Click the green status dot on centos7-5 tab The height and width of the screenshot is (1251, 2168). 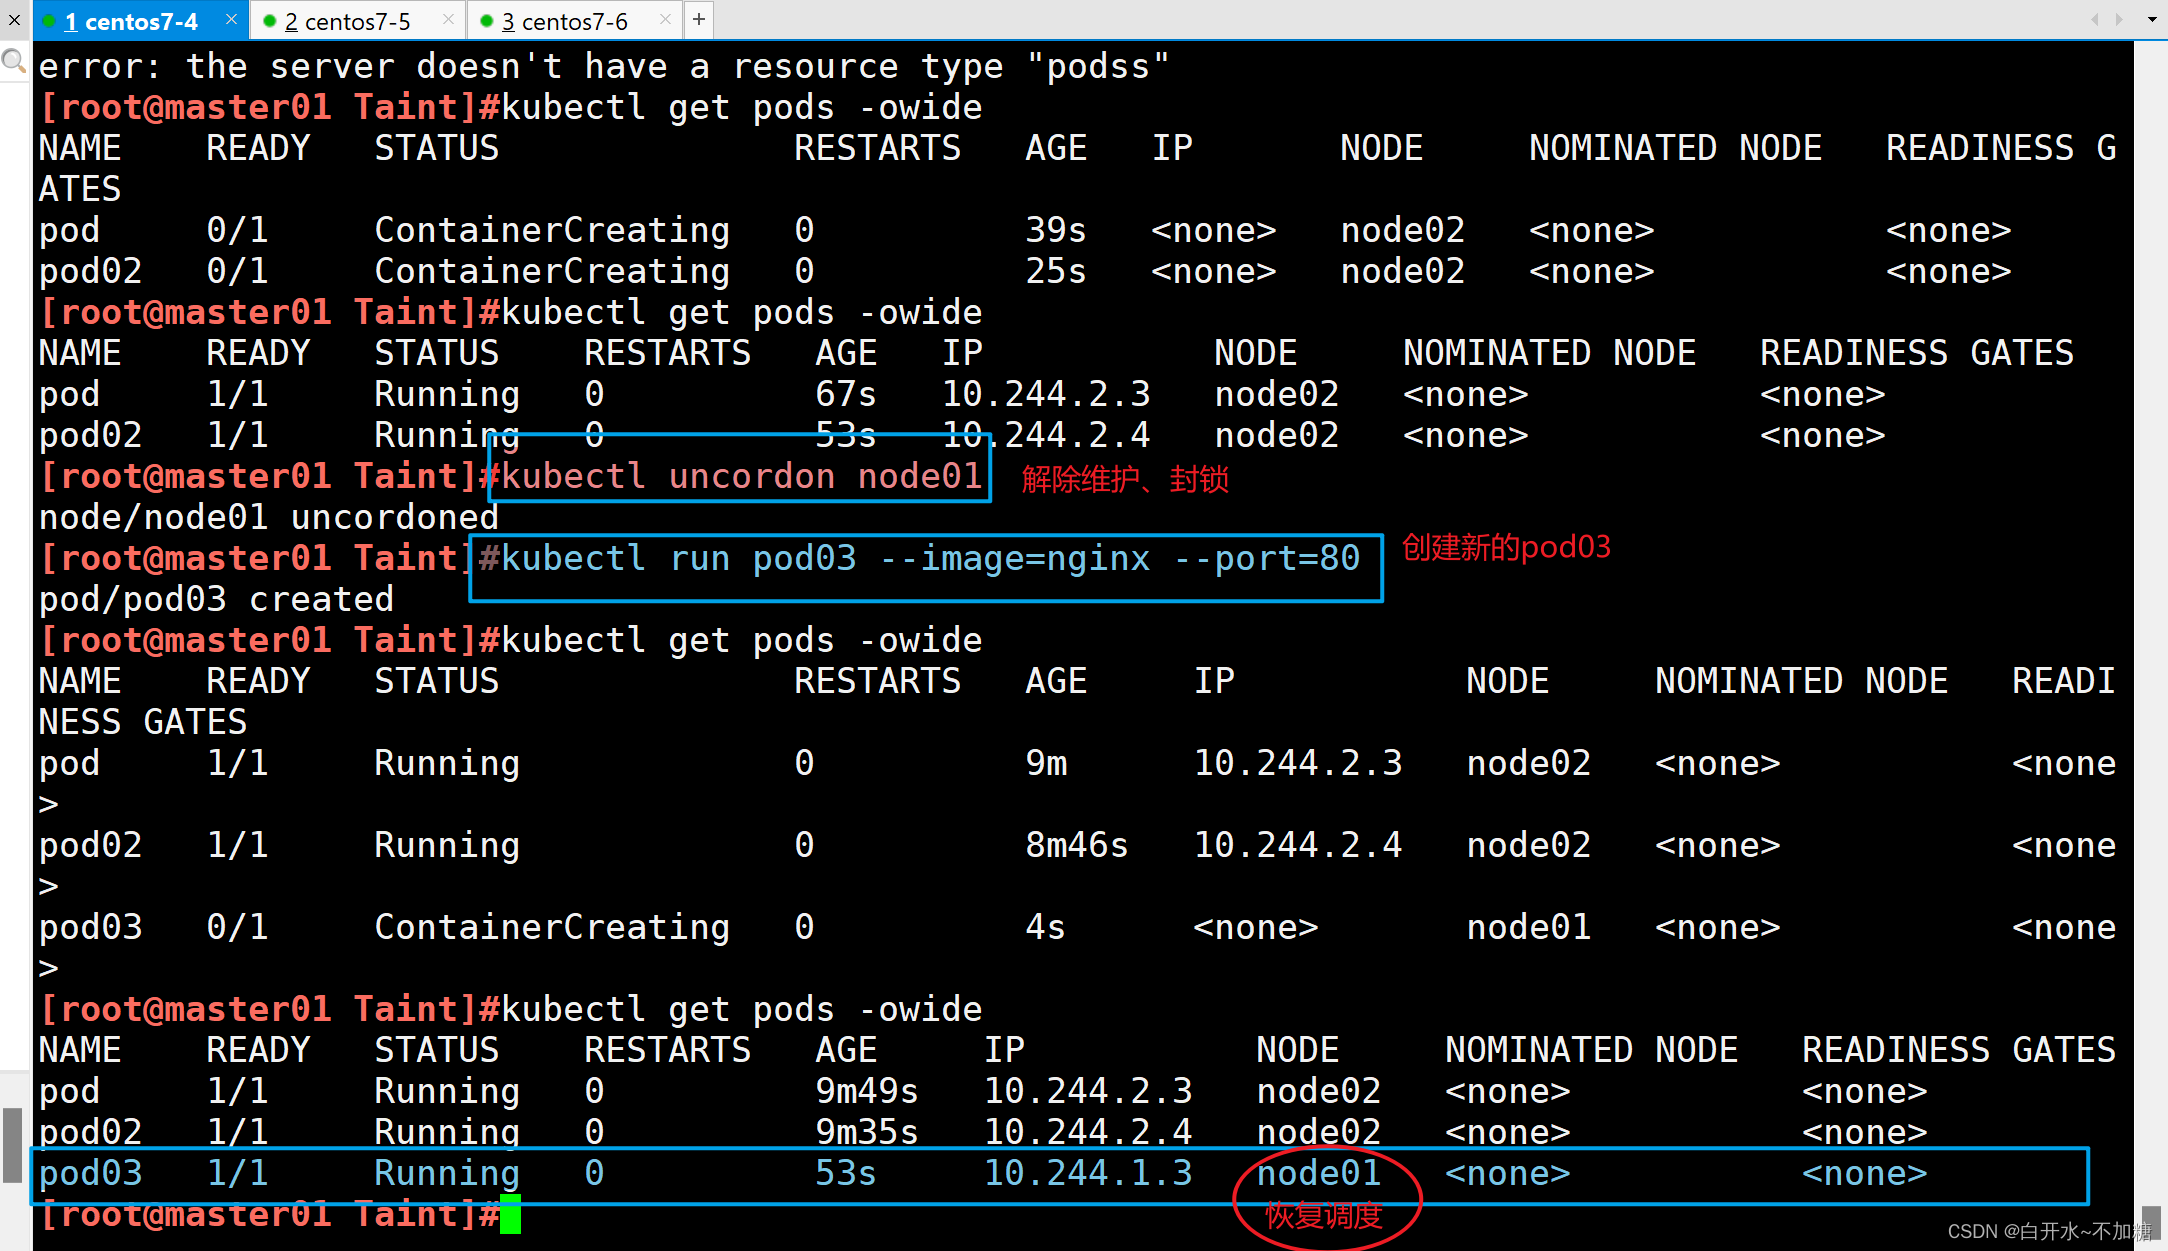(269, 21)
